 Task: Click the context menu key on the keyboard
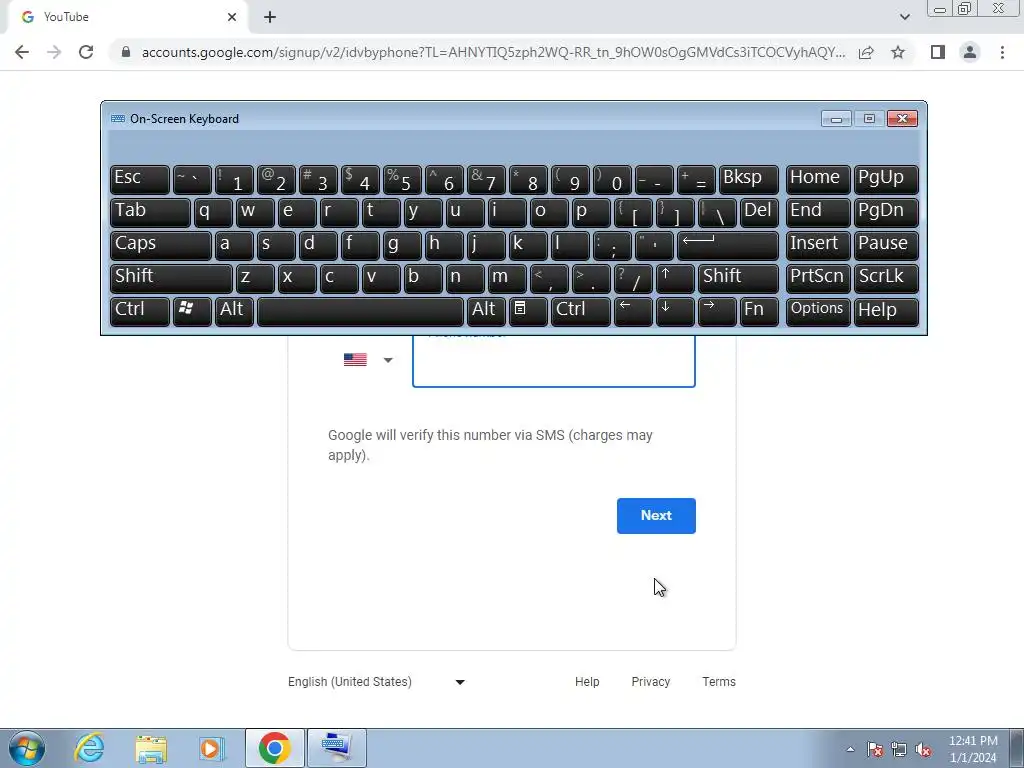[528, 310]
